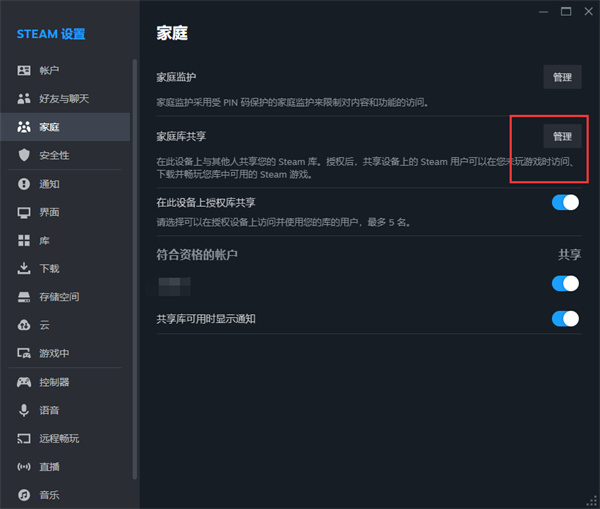Click the 云 cloud icon

[24, 325]
